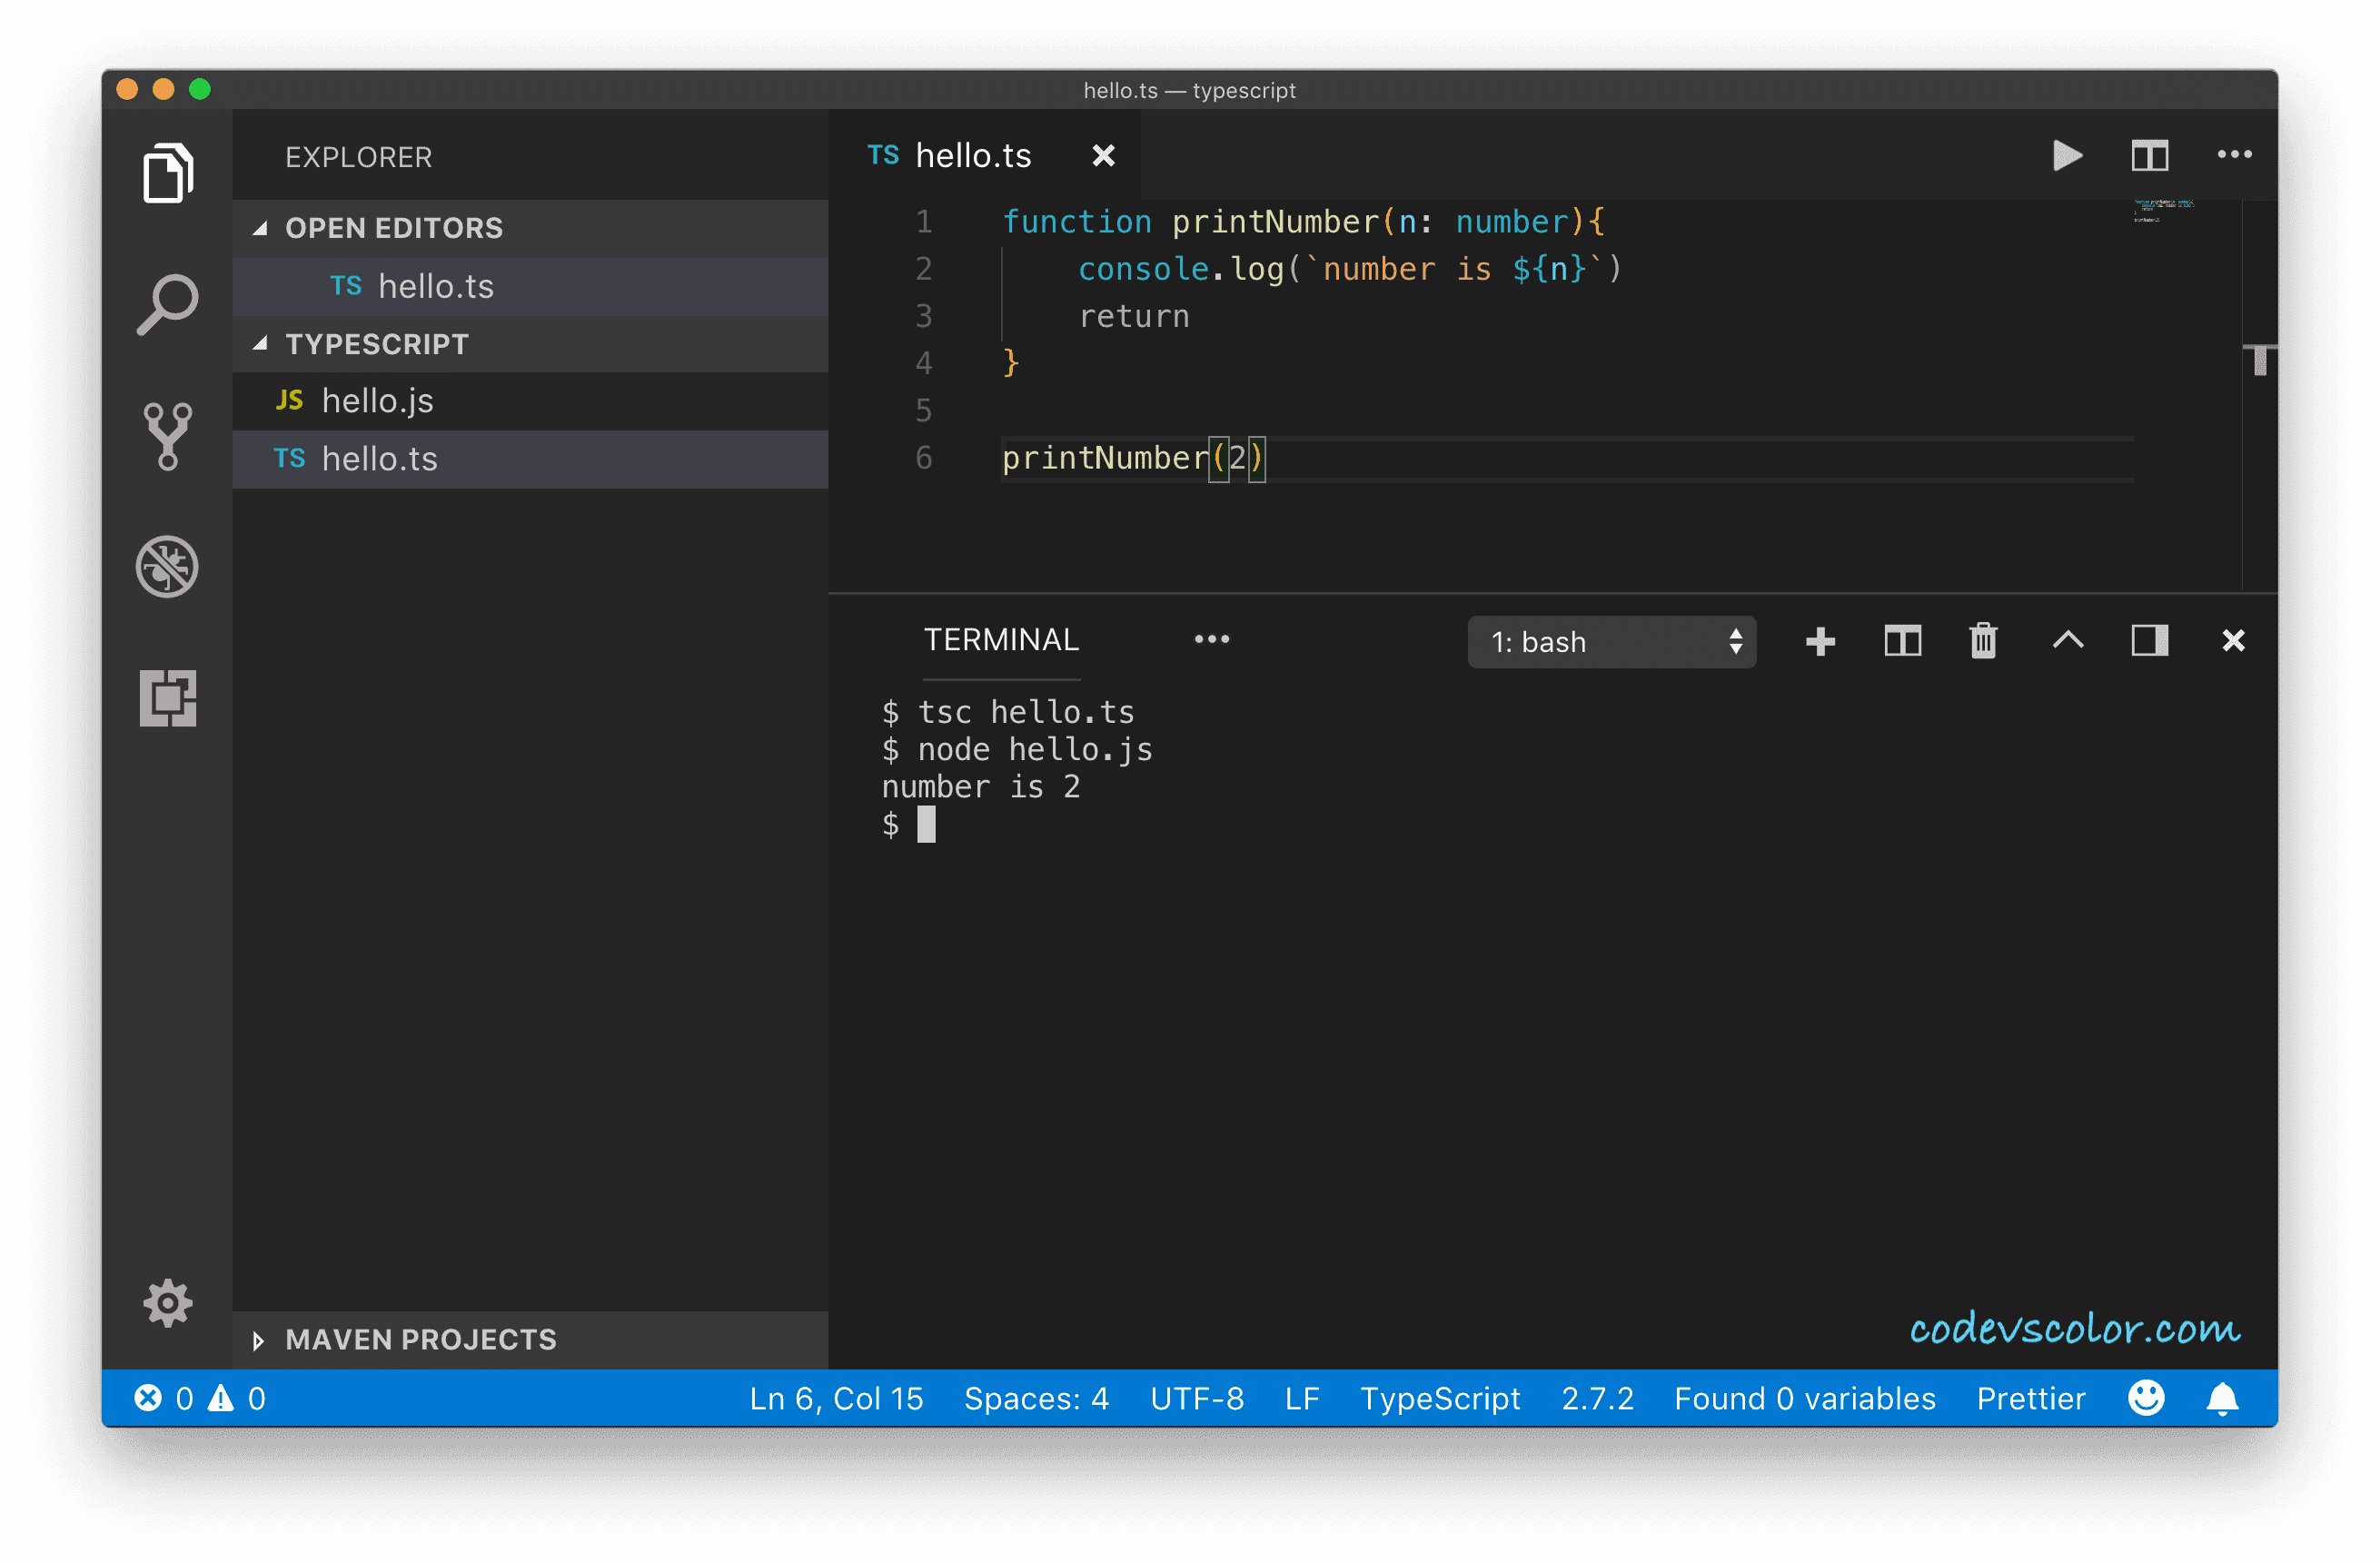Open the Settings gear
This screenshot has width=2380, height=1562.
pyautogui.click(x=167, y=1303)
